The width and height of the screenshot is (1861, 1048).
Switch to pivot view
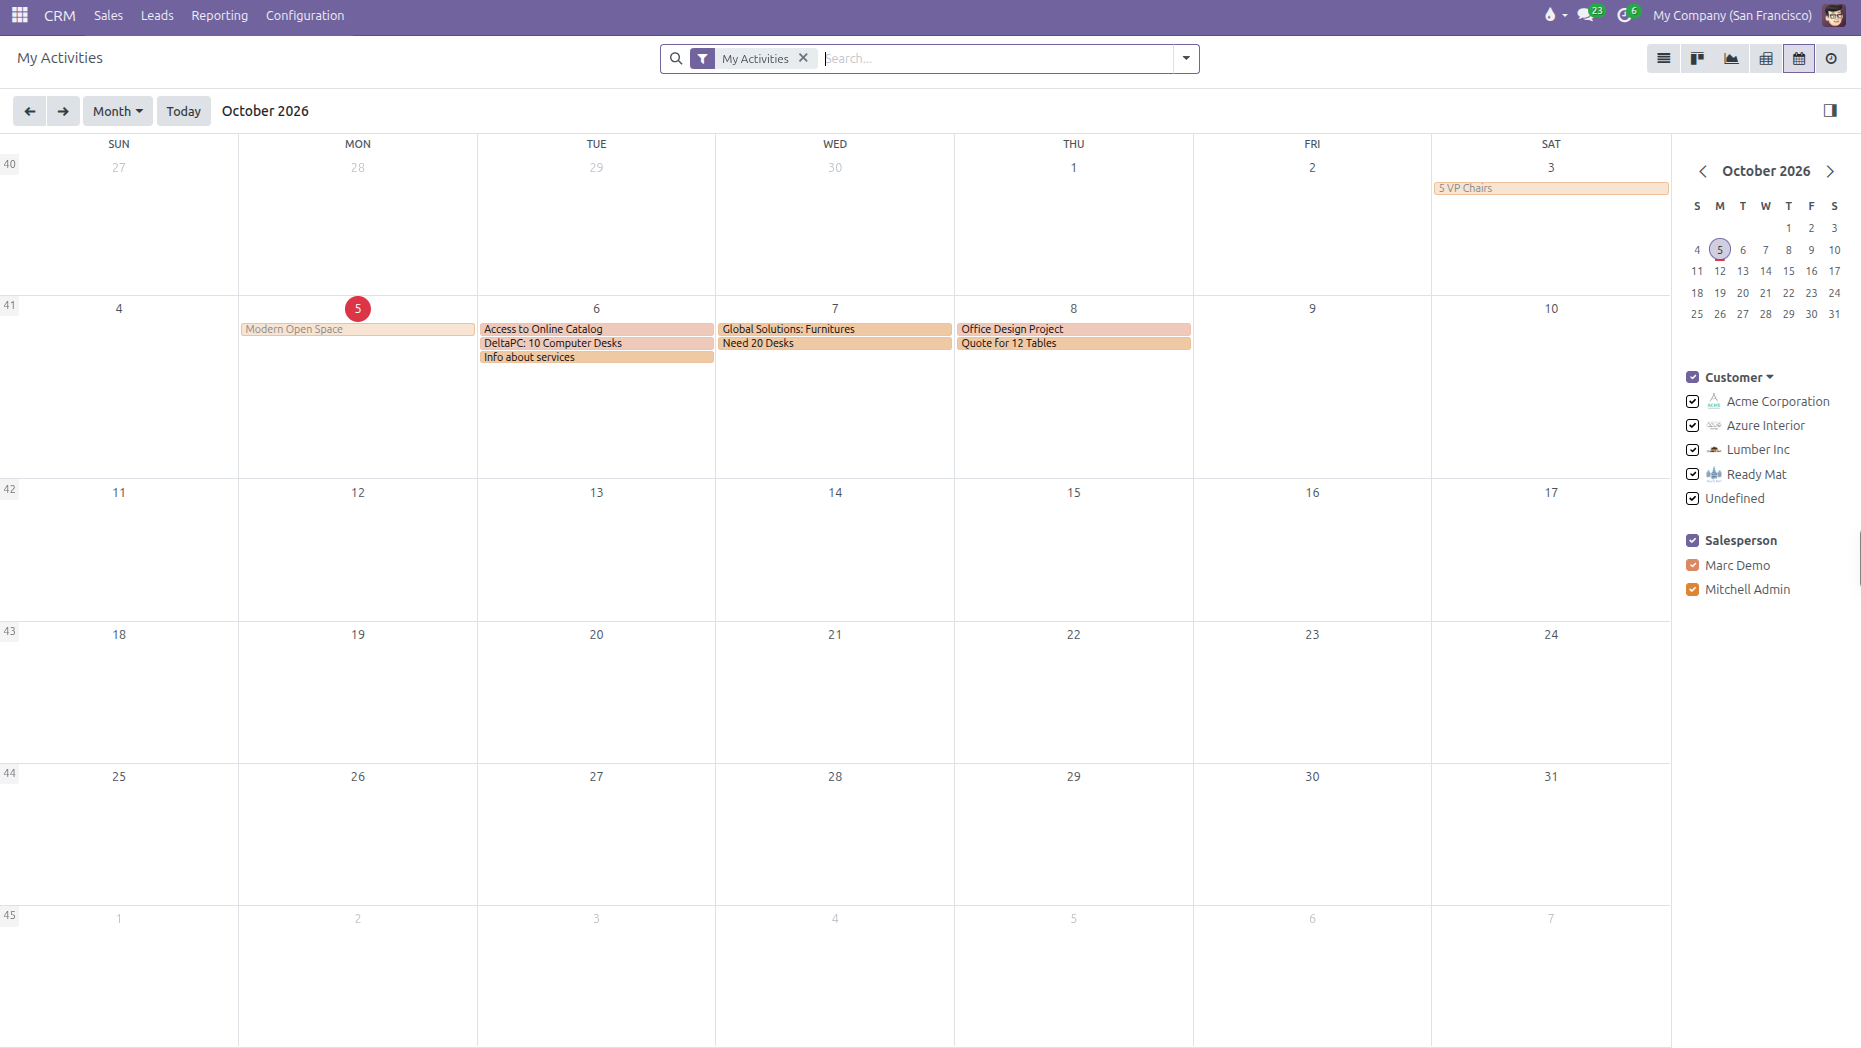pyautogui.click(x=1766, y=59)
